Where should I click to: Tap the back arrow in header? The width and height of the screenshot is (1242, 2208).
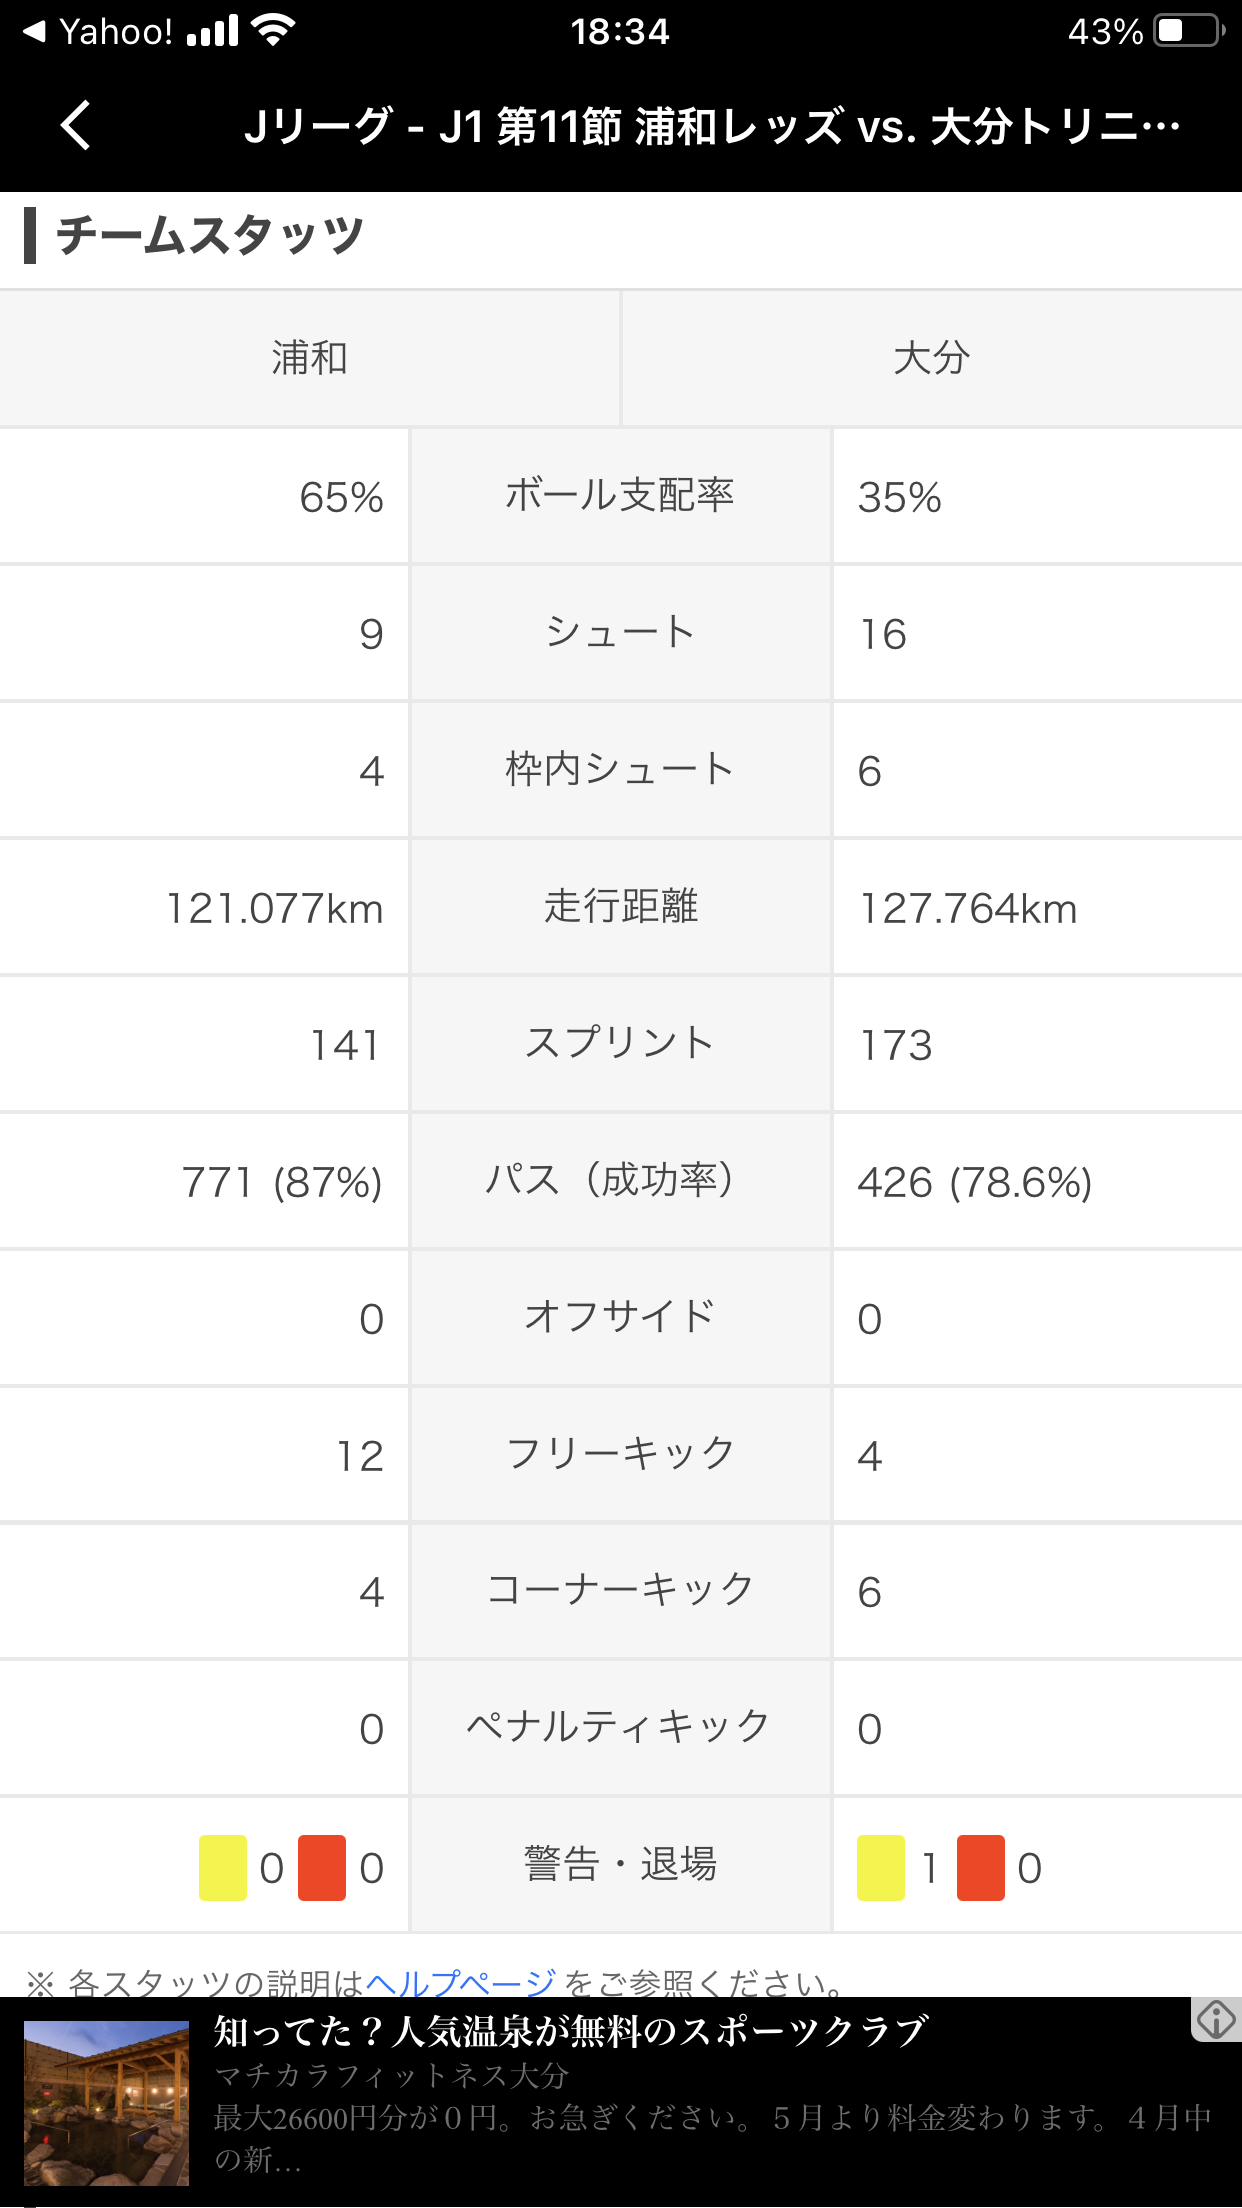(76, 126)
